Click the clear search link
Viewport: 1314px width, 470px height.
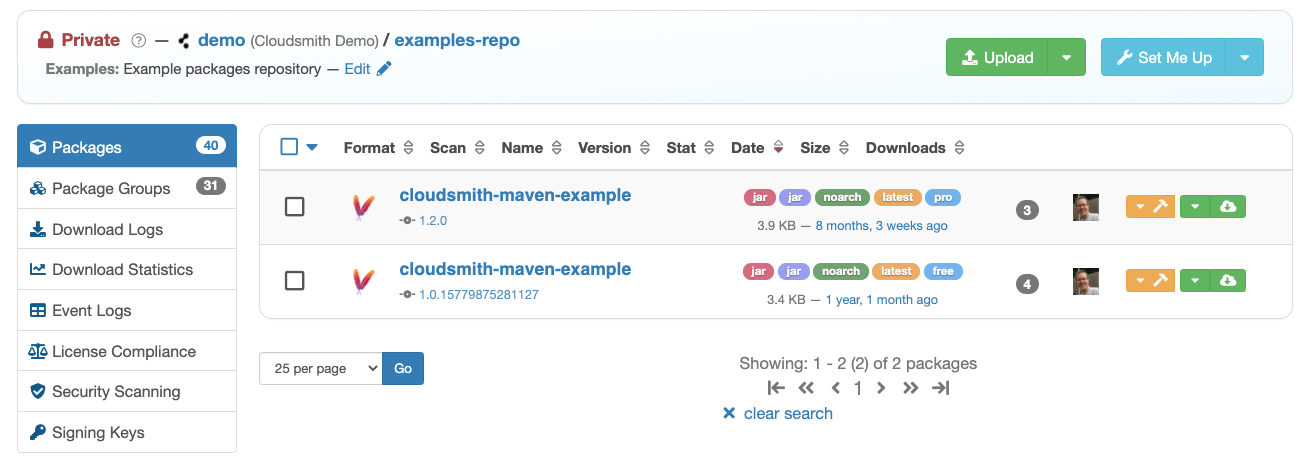tap(777, 413)
